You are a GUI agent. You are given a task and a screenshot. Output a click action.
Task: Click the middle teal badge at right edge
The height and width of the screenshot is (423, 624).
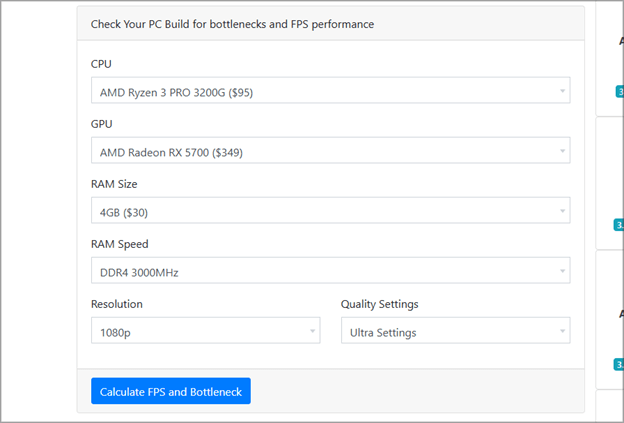[x=620, y=224]
